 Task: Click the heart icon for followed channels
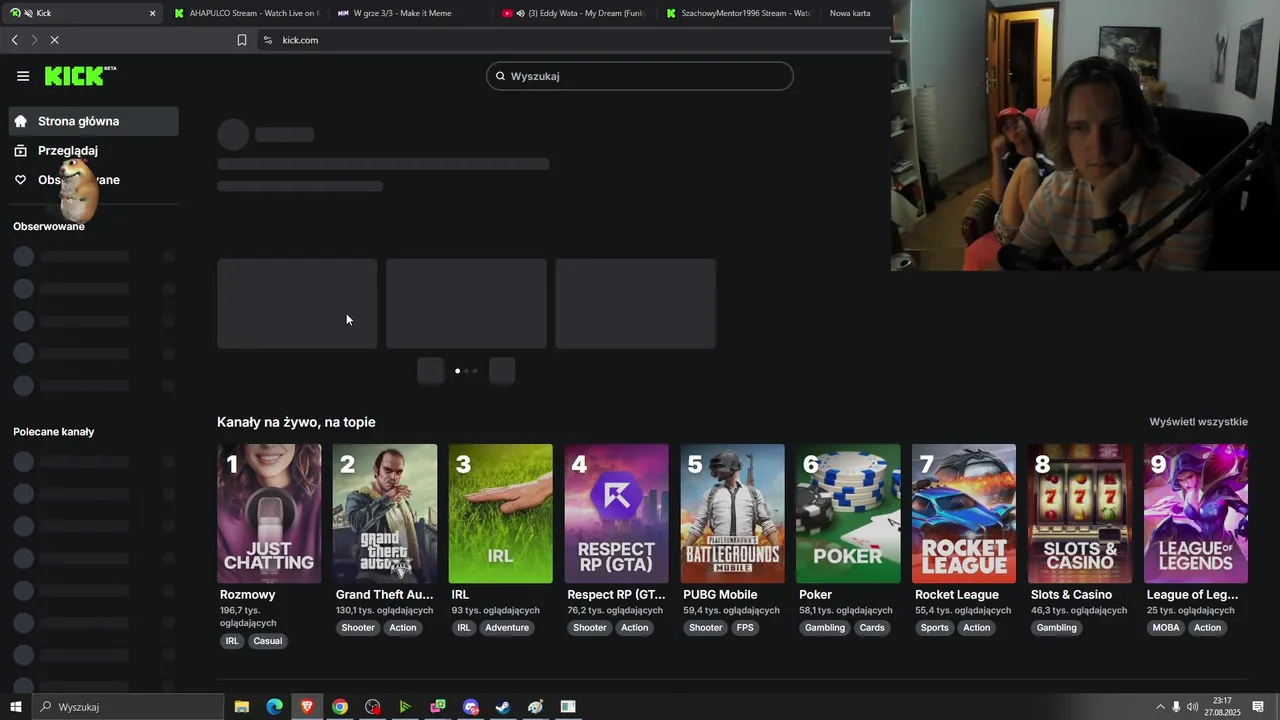20,180
